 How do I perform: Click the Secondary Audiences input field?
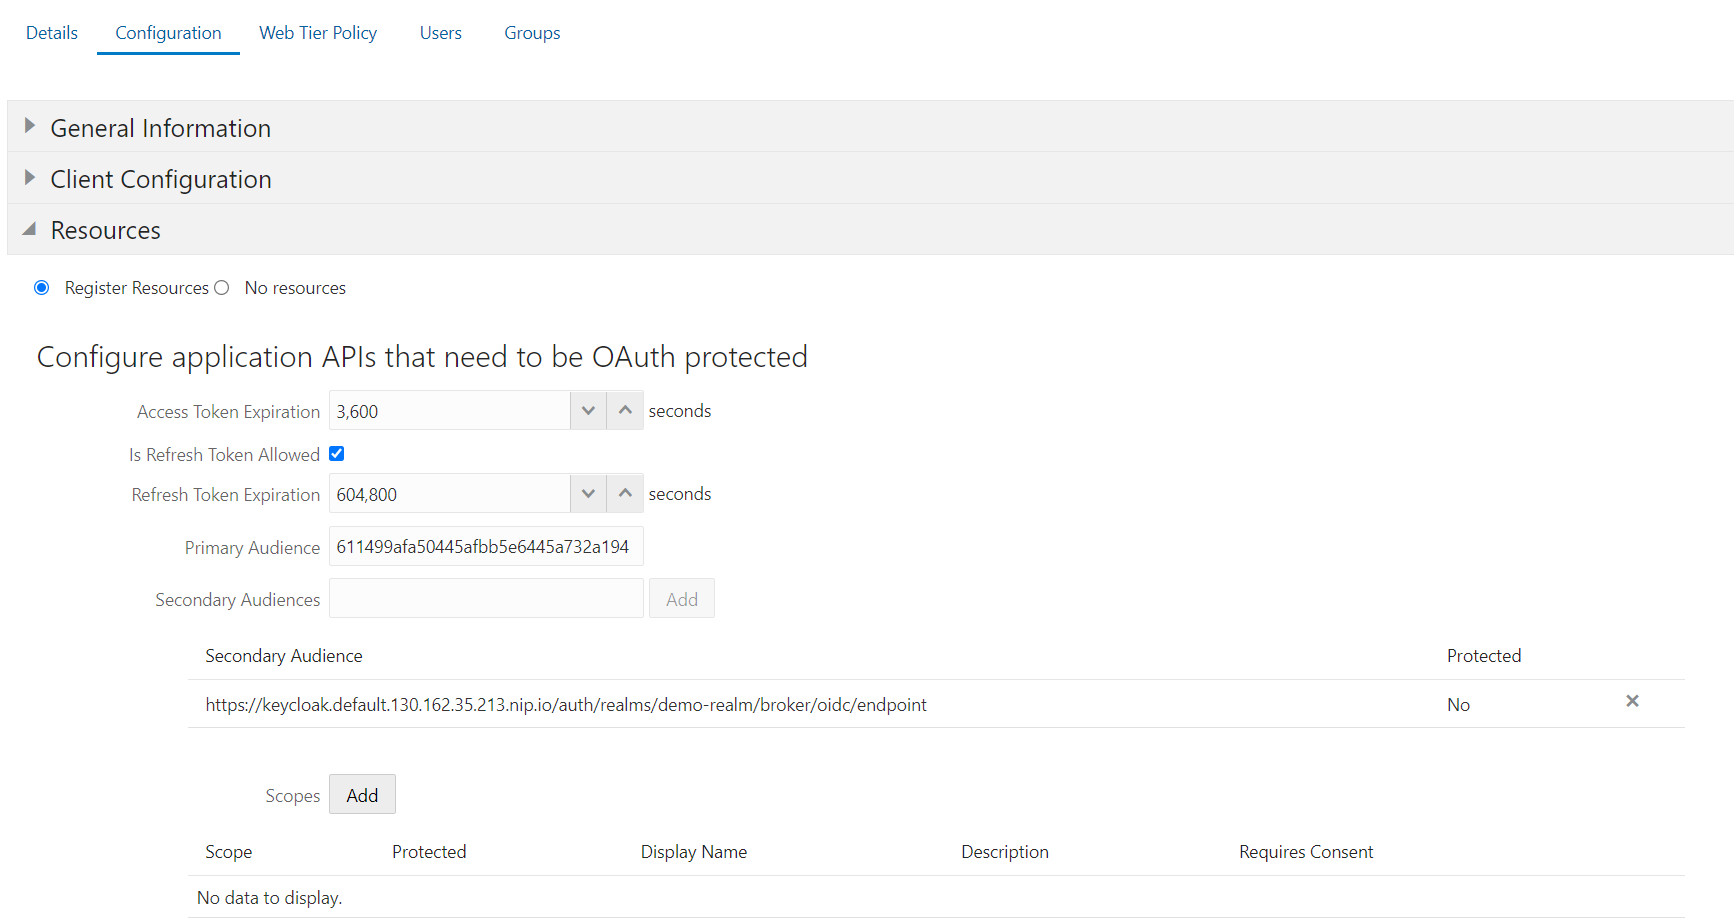click(x=486, y=599)
